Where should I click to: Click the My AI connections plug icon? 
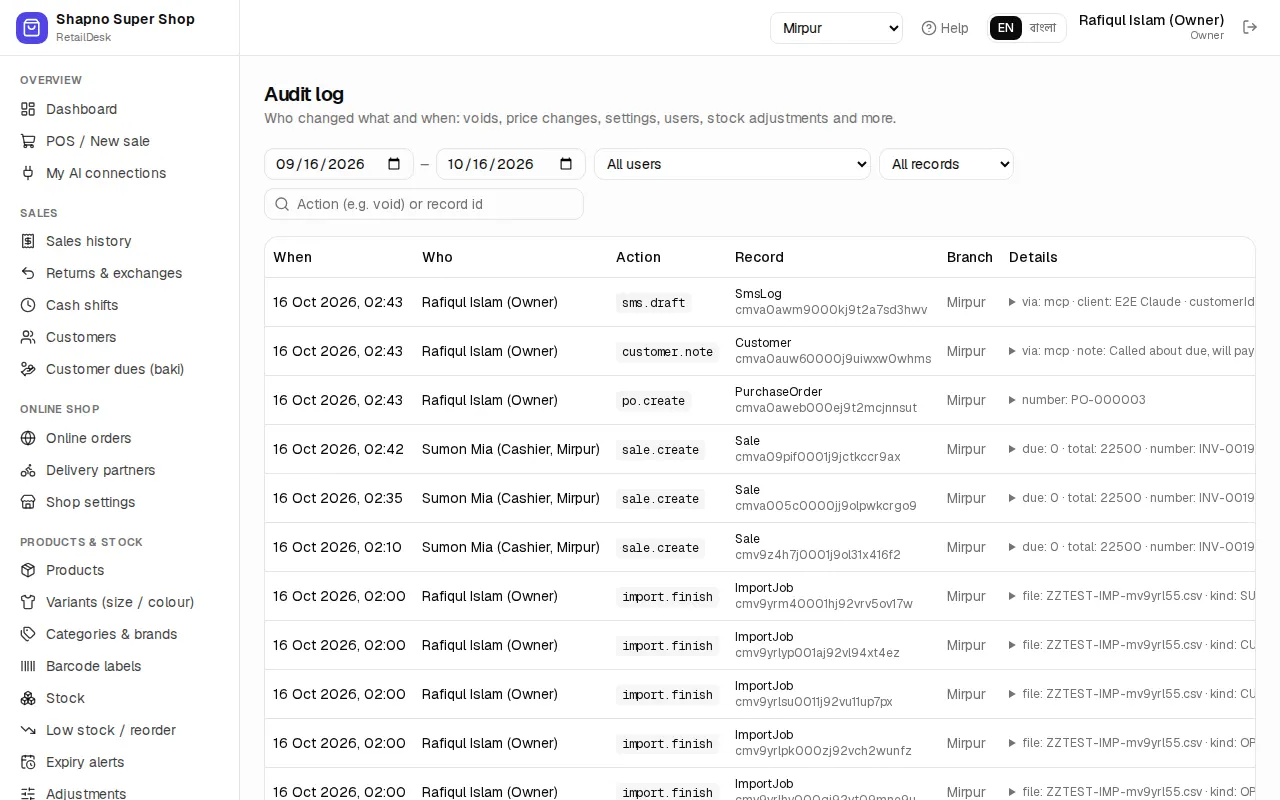[x=28, y=173]
